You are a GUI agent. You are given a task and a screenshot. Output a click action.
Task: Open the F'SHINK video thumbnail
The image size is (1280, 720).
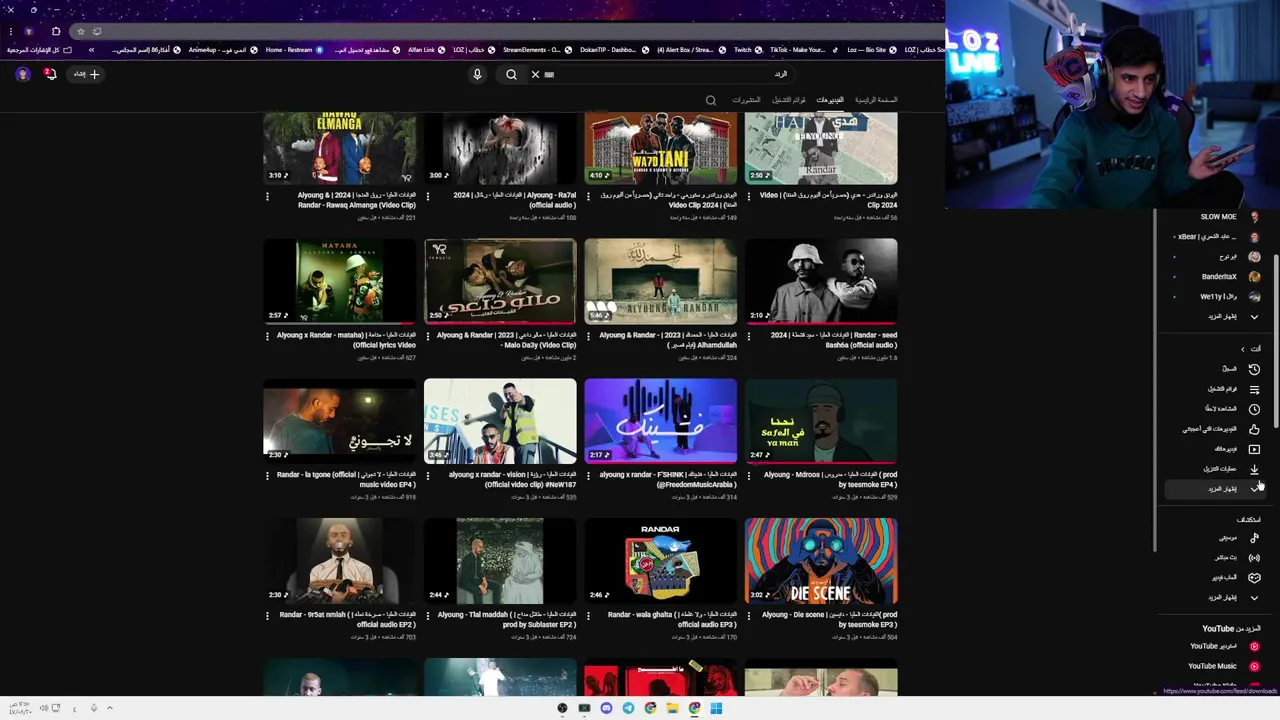point(661,421)
